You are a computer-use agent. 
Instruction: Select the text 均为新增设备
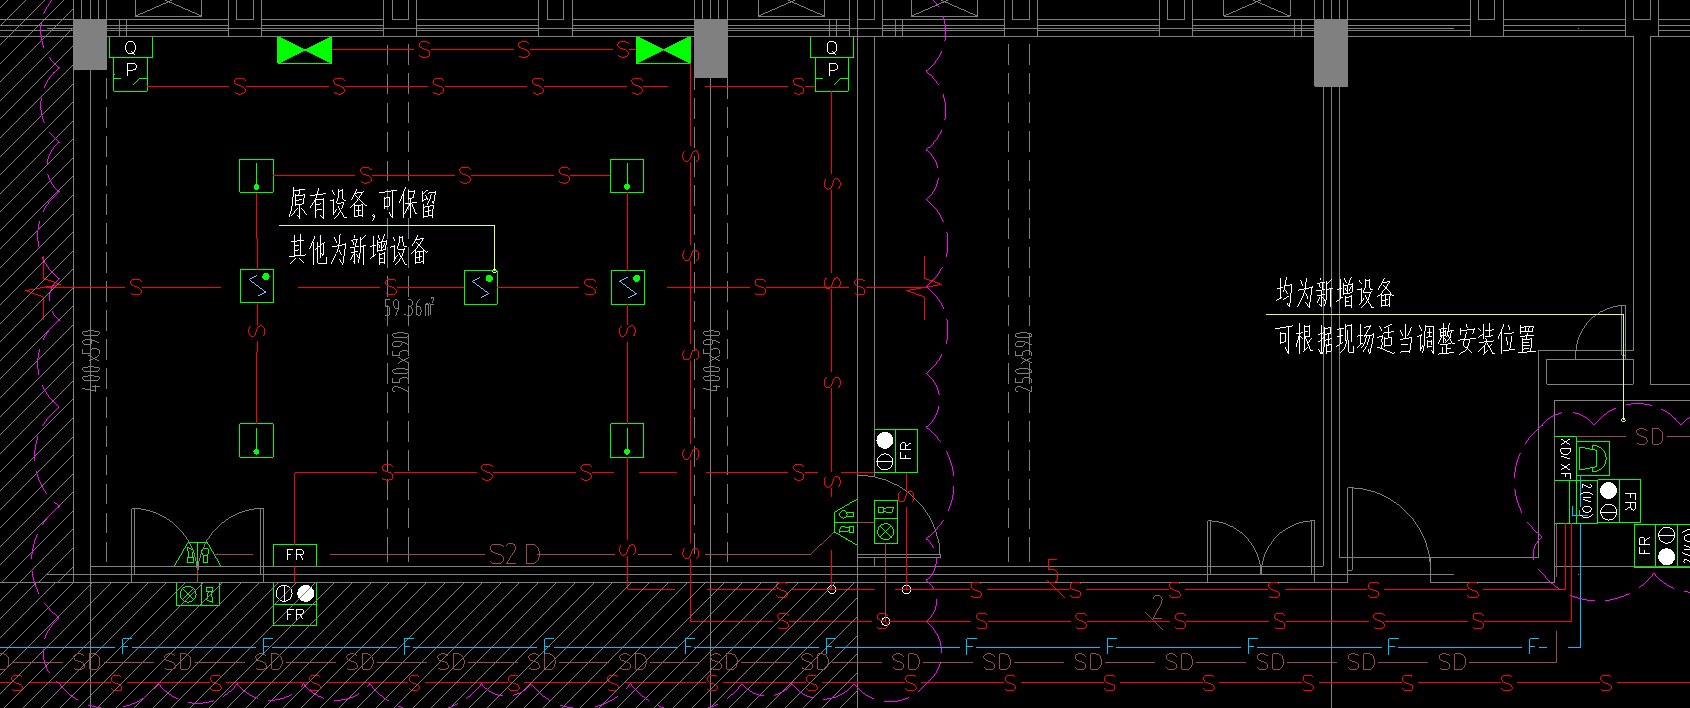[1334, 294]
